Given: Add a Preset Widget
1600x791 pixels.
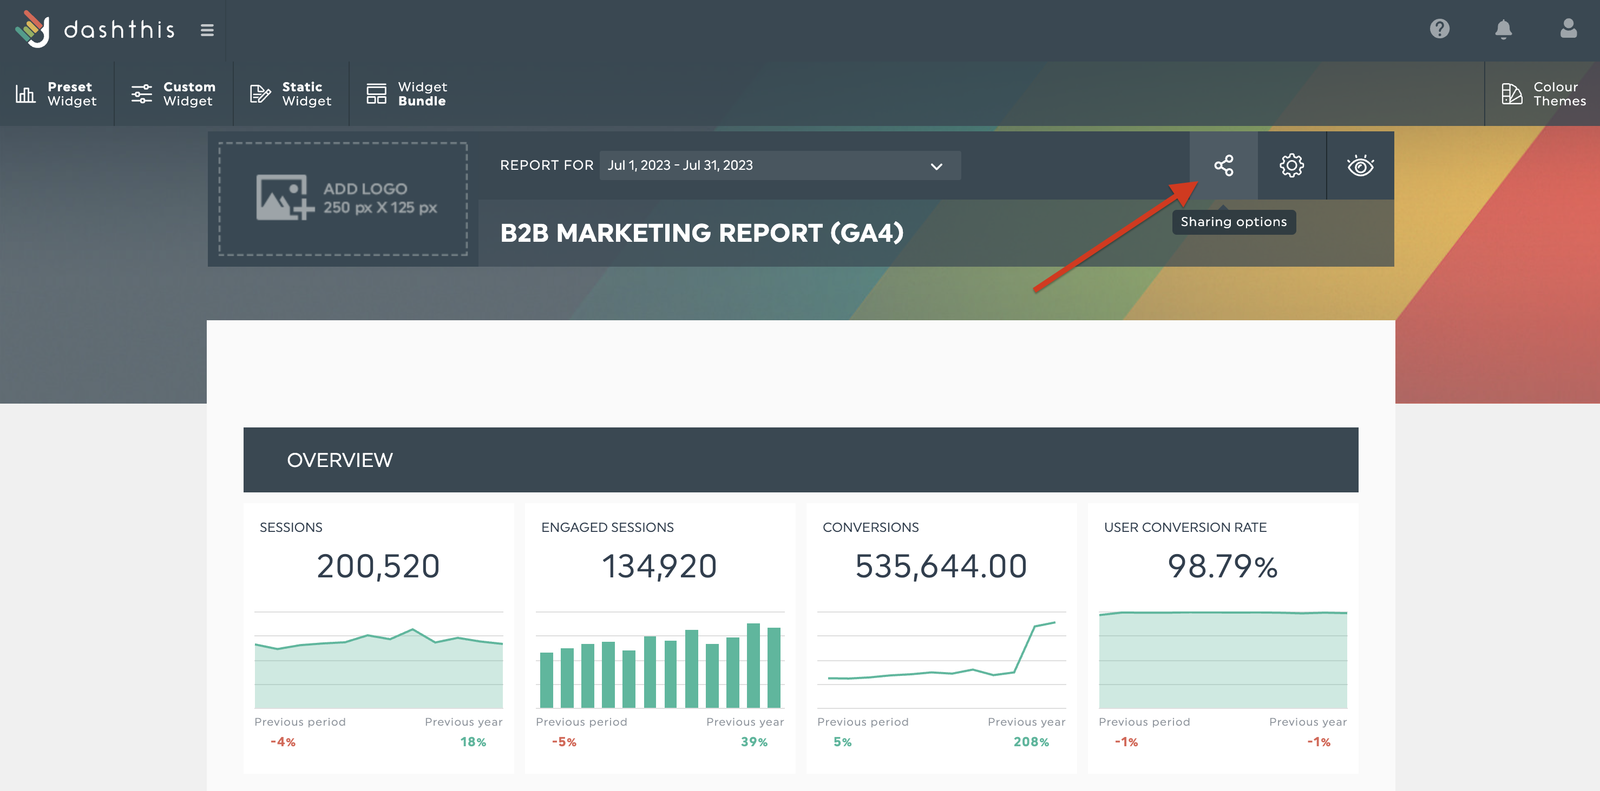Looking at the screenshot, I should coord(57,94).
